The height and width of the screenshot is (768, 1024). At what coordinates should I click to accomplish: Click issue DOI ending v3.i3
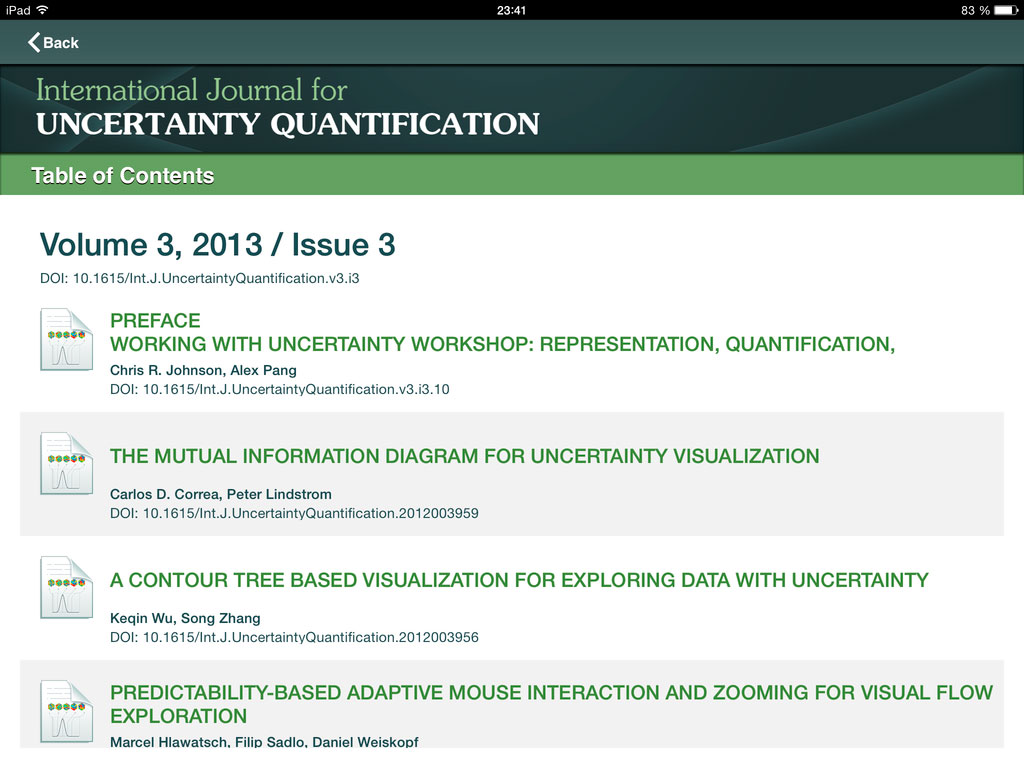(x=199, y=278)
